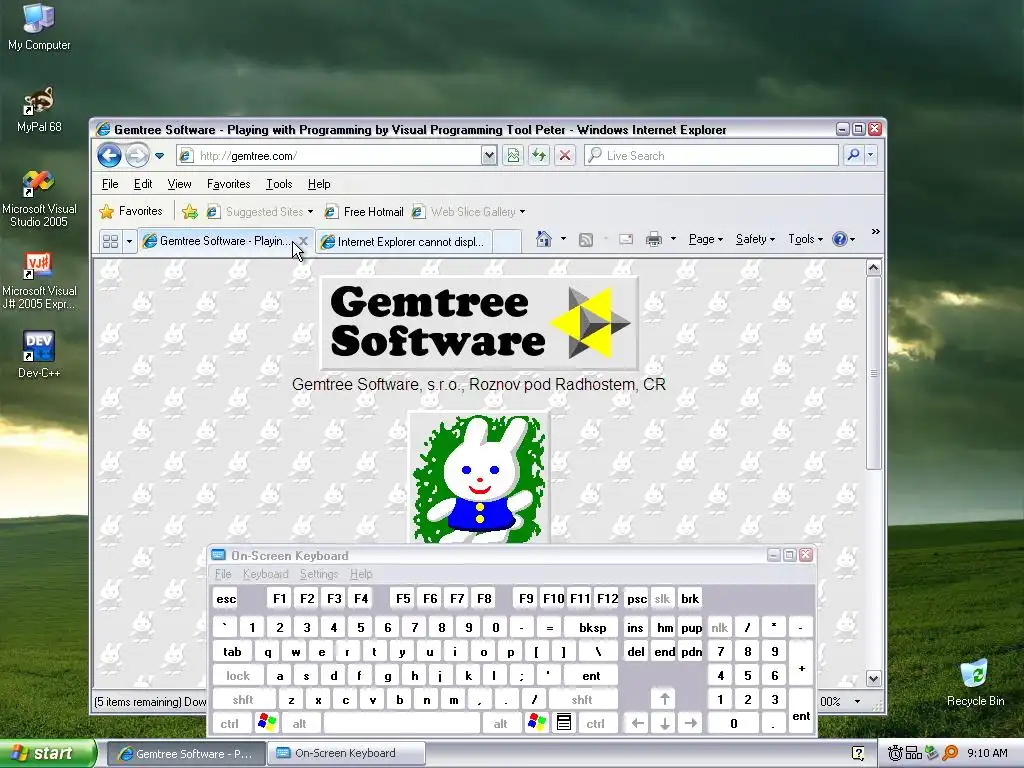Open the Web Slice Gallery dropdown
This screenshot has width=1024, height=768.
point(522,212)
